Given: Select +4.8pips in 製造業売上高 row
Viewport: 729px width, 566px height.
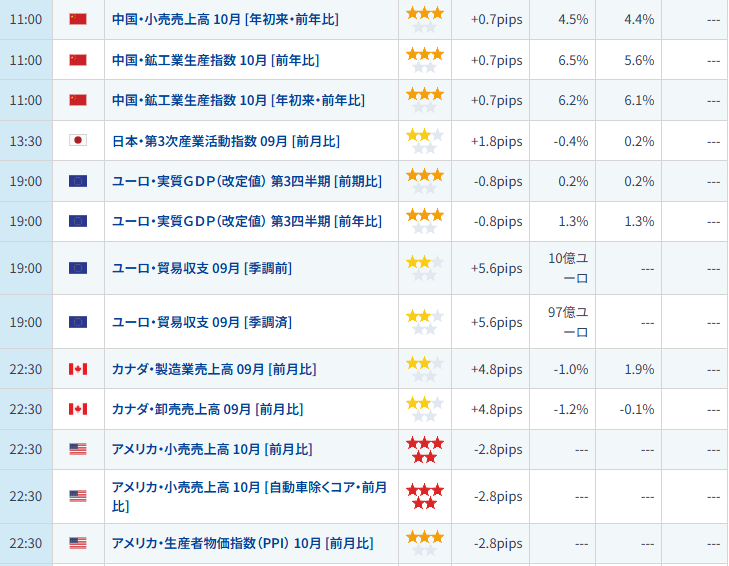Looking at the screenshot, I should click(x=497, y=369).
